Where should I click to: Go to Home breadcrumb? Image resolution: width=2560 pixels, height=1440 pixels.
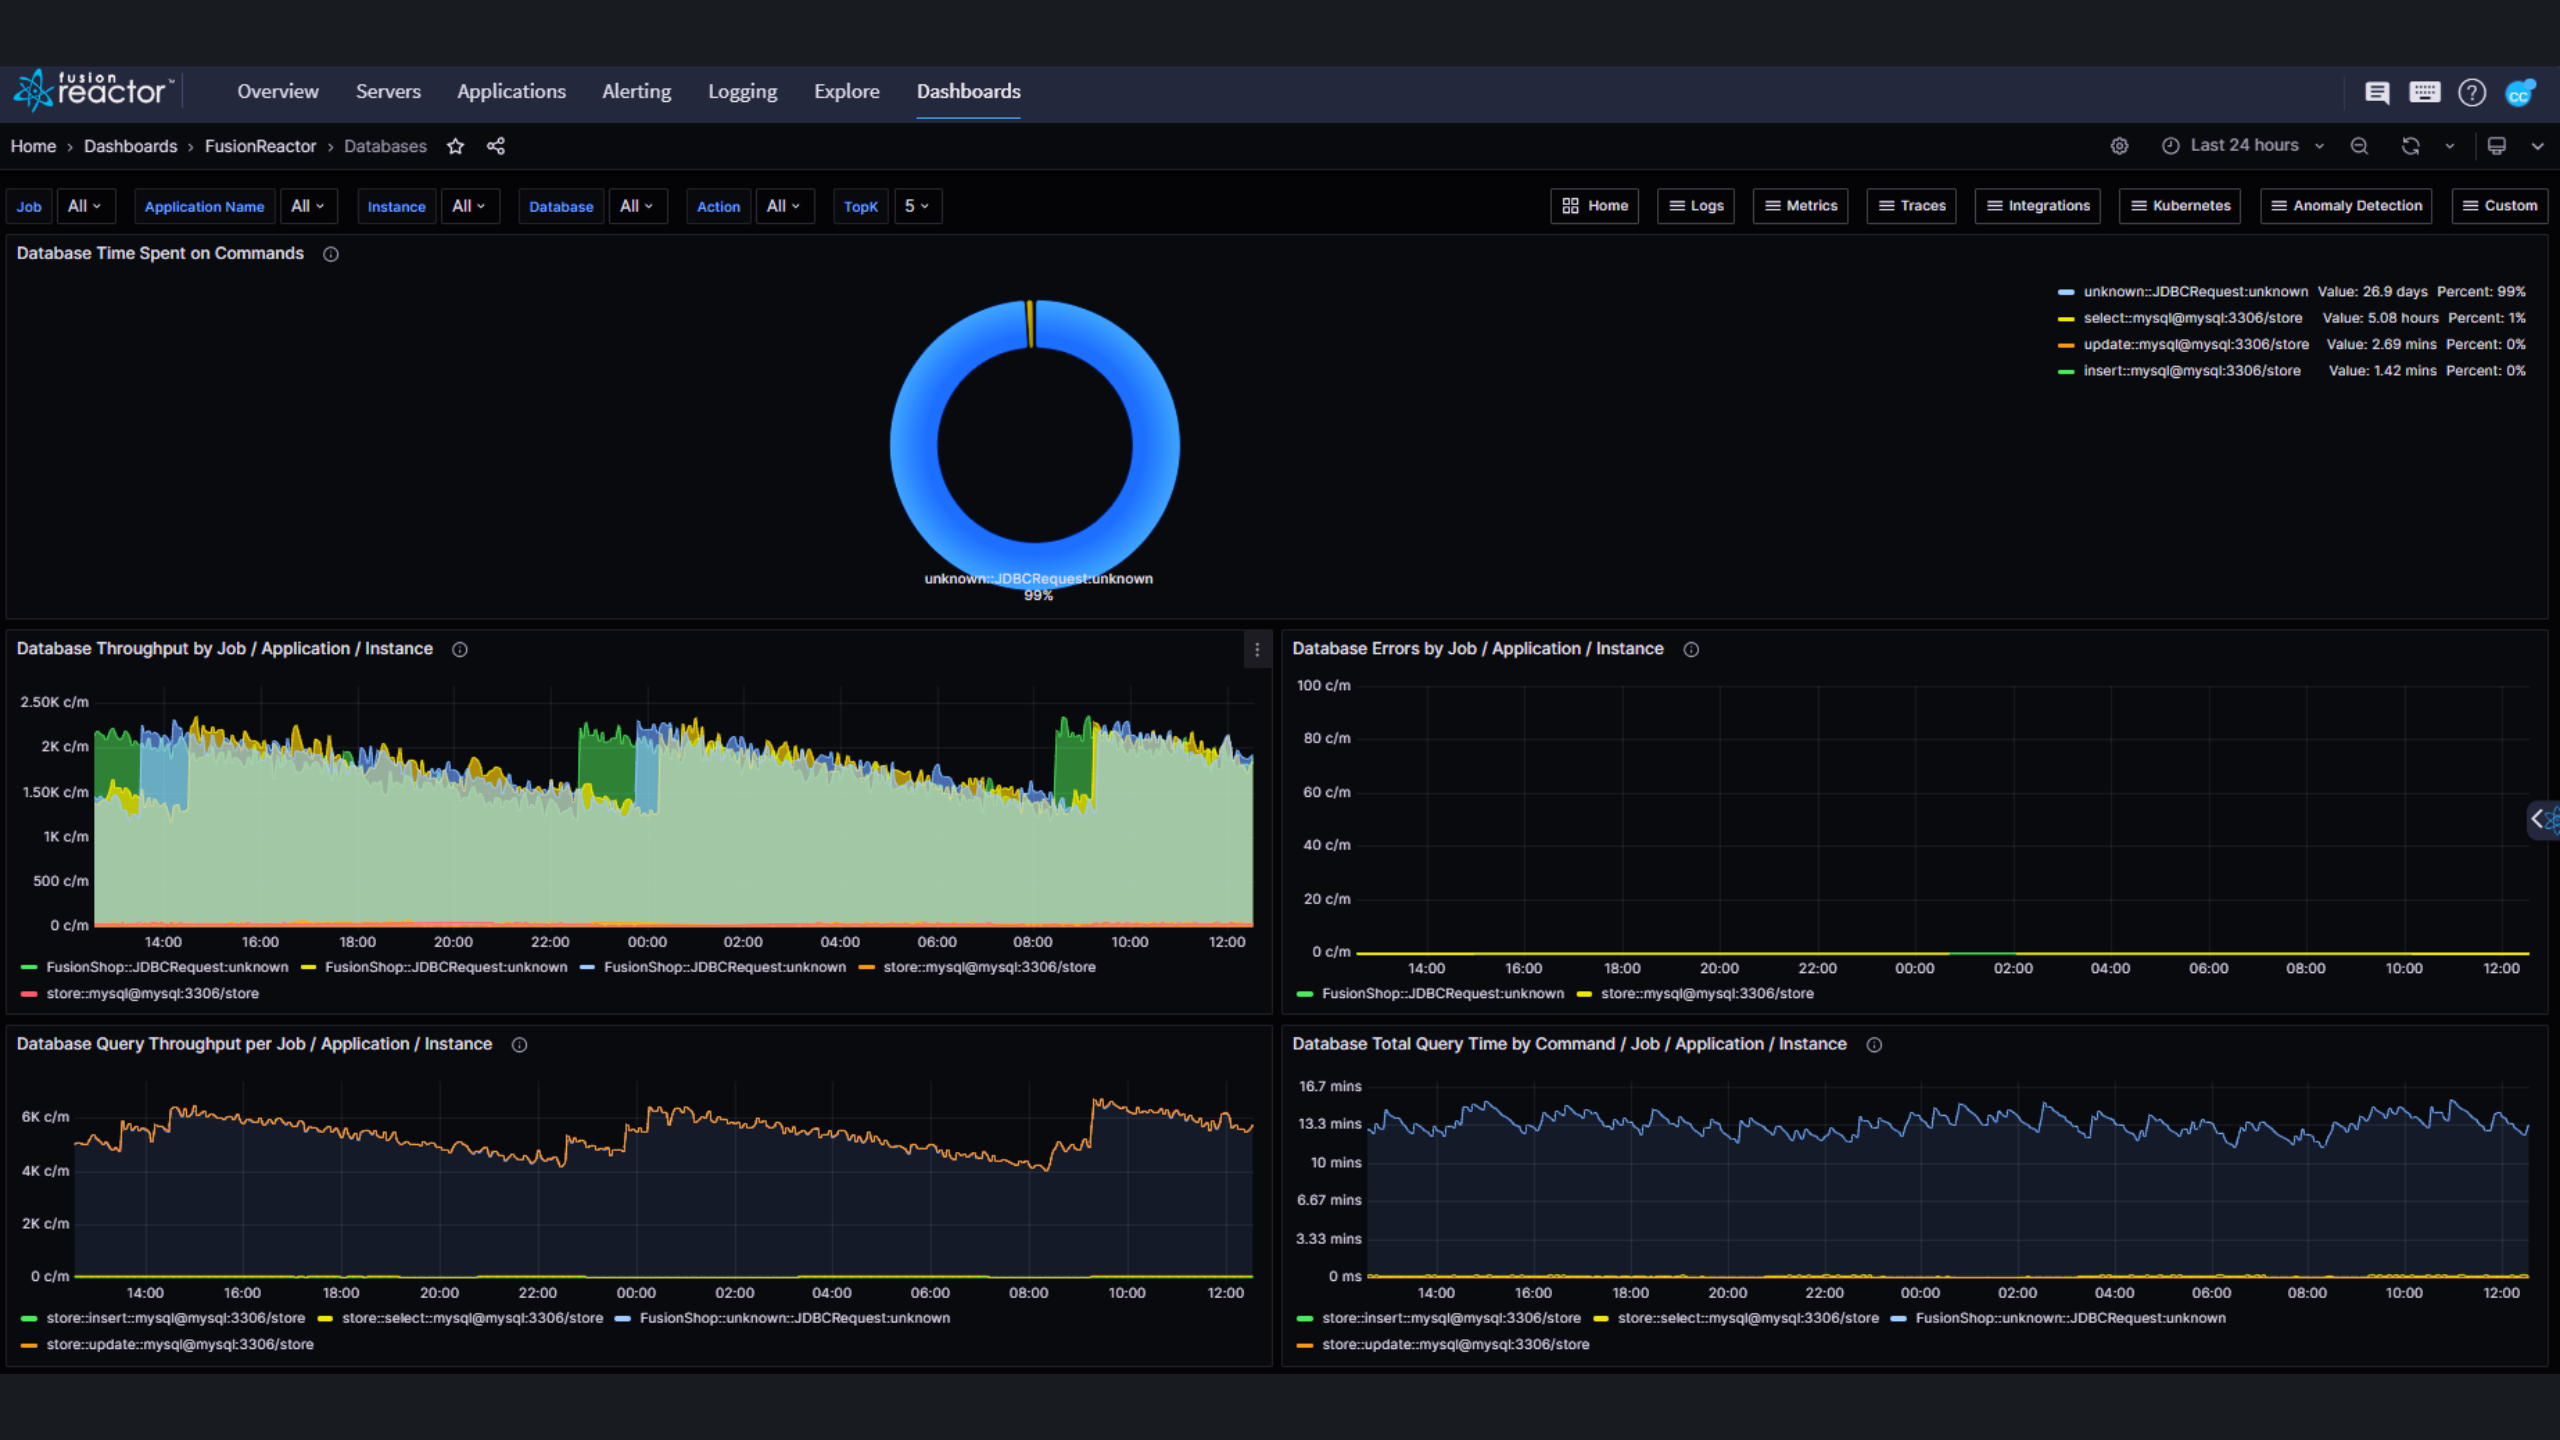click(x=33, y=146)
